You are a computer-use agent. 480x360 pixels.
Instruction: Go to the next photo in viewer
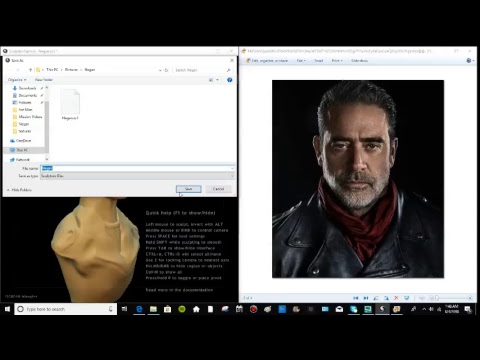click(366, 298)
